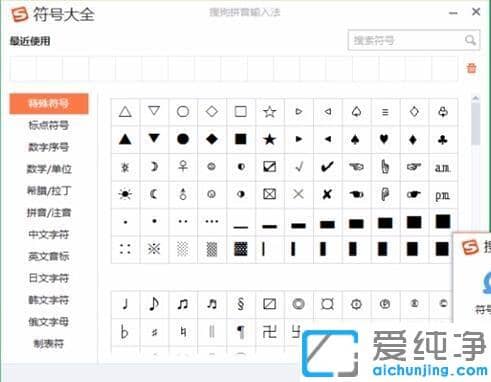Select the 俄文字母 category
Screen dimensions: 491x382
[49, 322]
